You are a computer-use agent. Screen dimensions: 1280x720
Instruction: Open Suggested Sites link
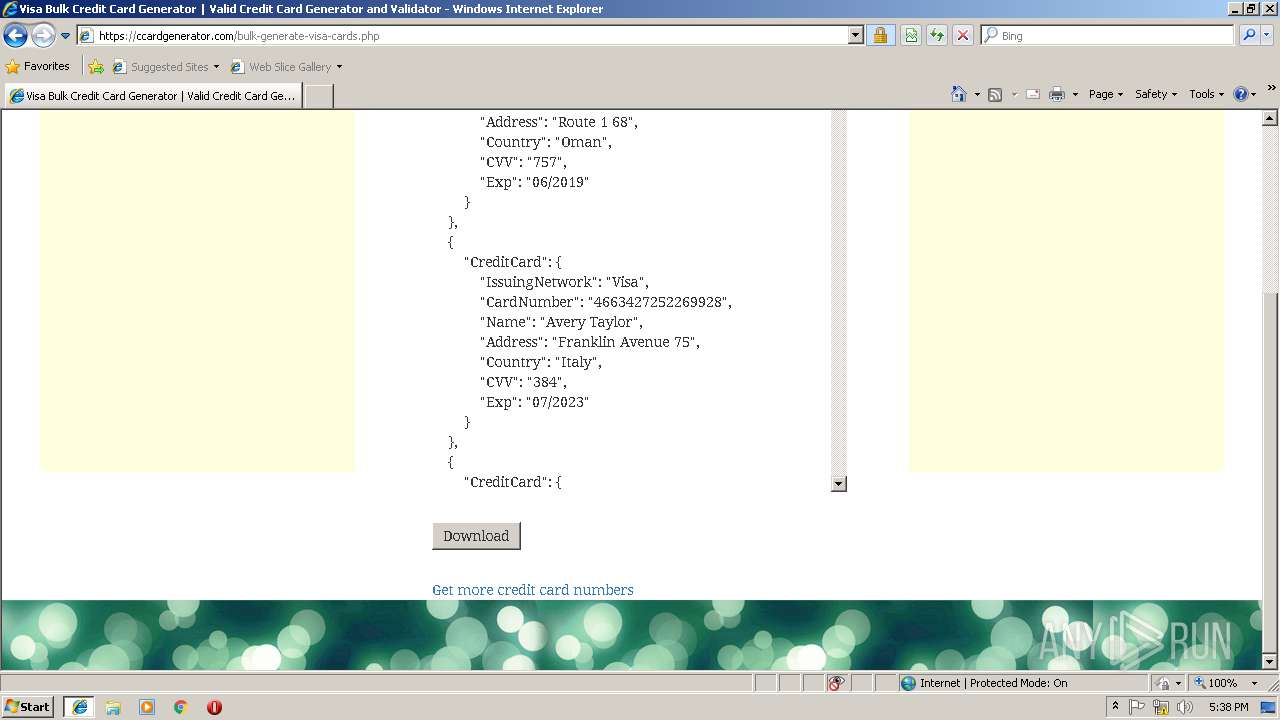(x=165, y=67)
